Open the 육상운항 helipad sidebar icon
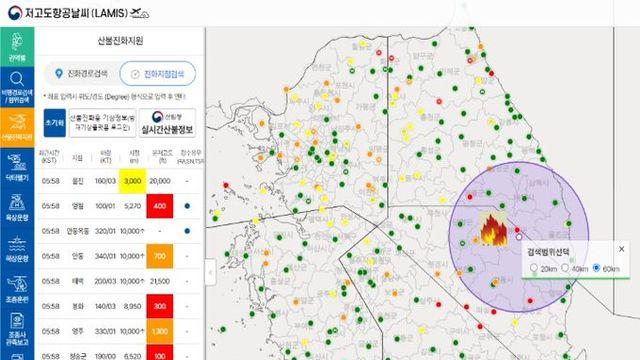640x360 pixels. 17,207
